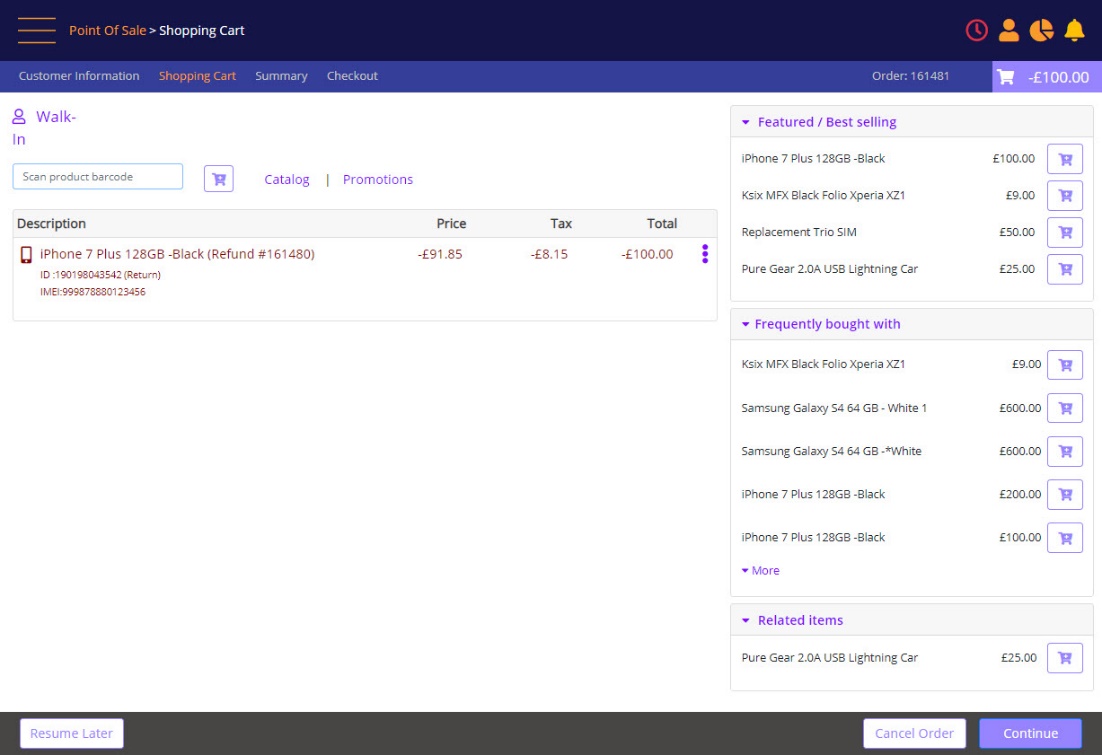Image resolution: width=1102 pixels, height=755 pixels.
Task: Click the IMEI:999878880123456 text
Action: [x=93, y=292]
